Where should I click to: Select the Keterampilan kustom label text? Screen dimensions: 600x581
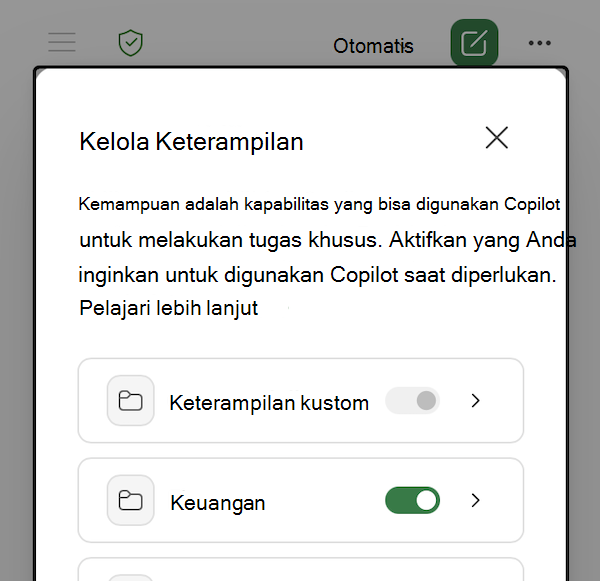coord(269,403)
